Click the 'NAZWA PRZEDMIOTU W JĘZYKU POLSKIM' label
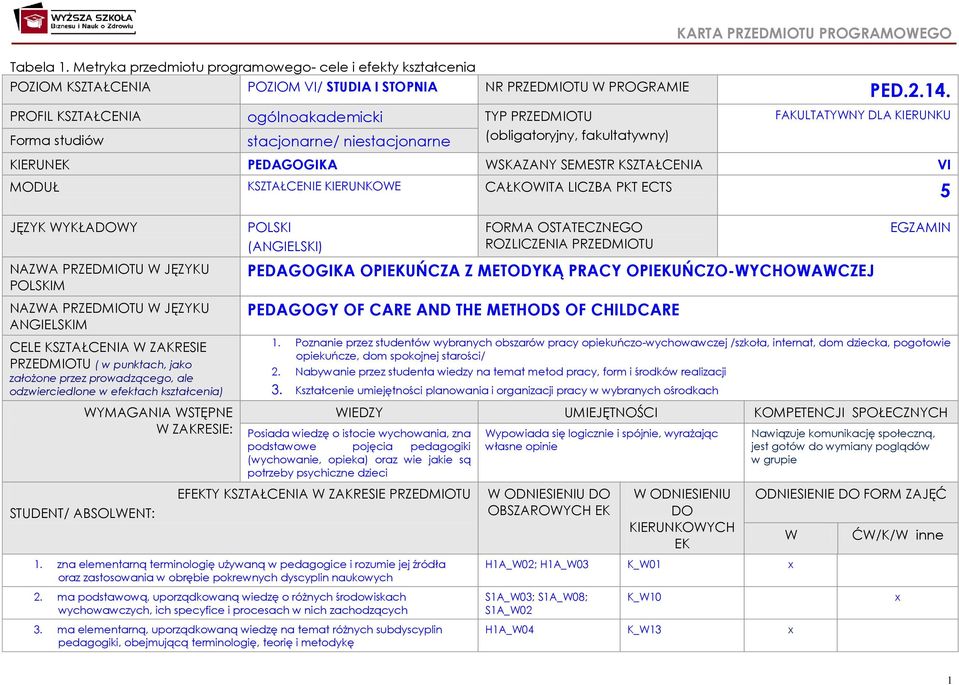959x685 pixels. point(109,277)
